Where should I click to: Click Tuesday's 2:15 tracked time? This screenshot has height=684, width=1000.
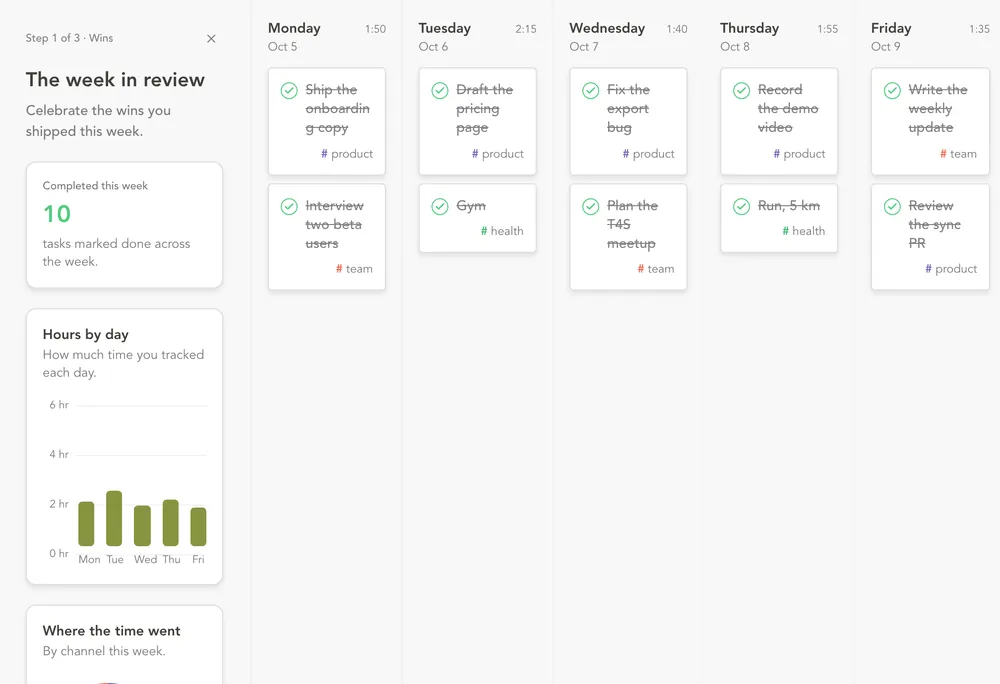[526, 29]
